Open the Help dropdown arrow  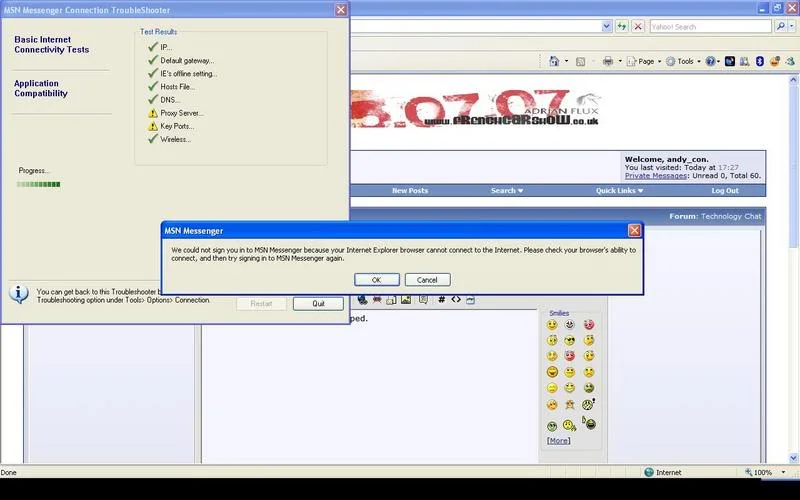click(718, 62)
